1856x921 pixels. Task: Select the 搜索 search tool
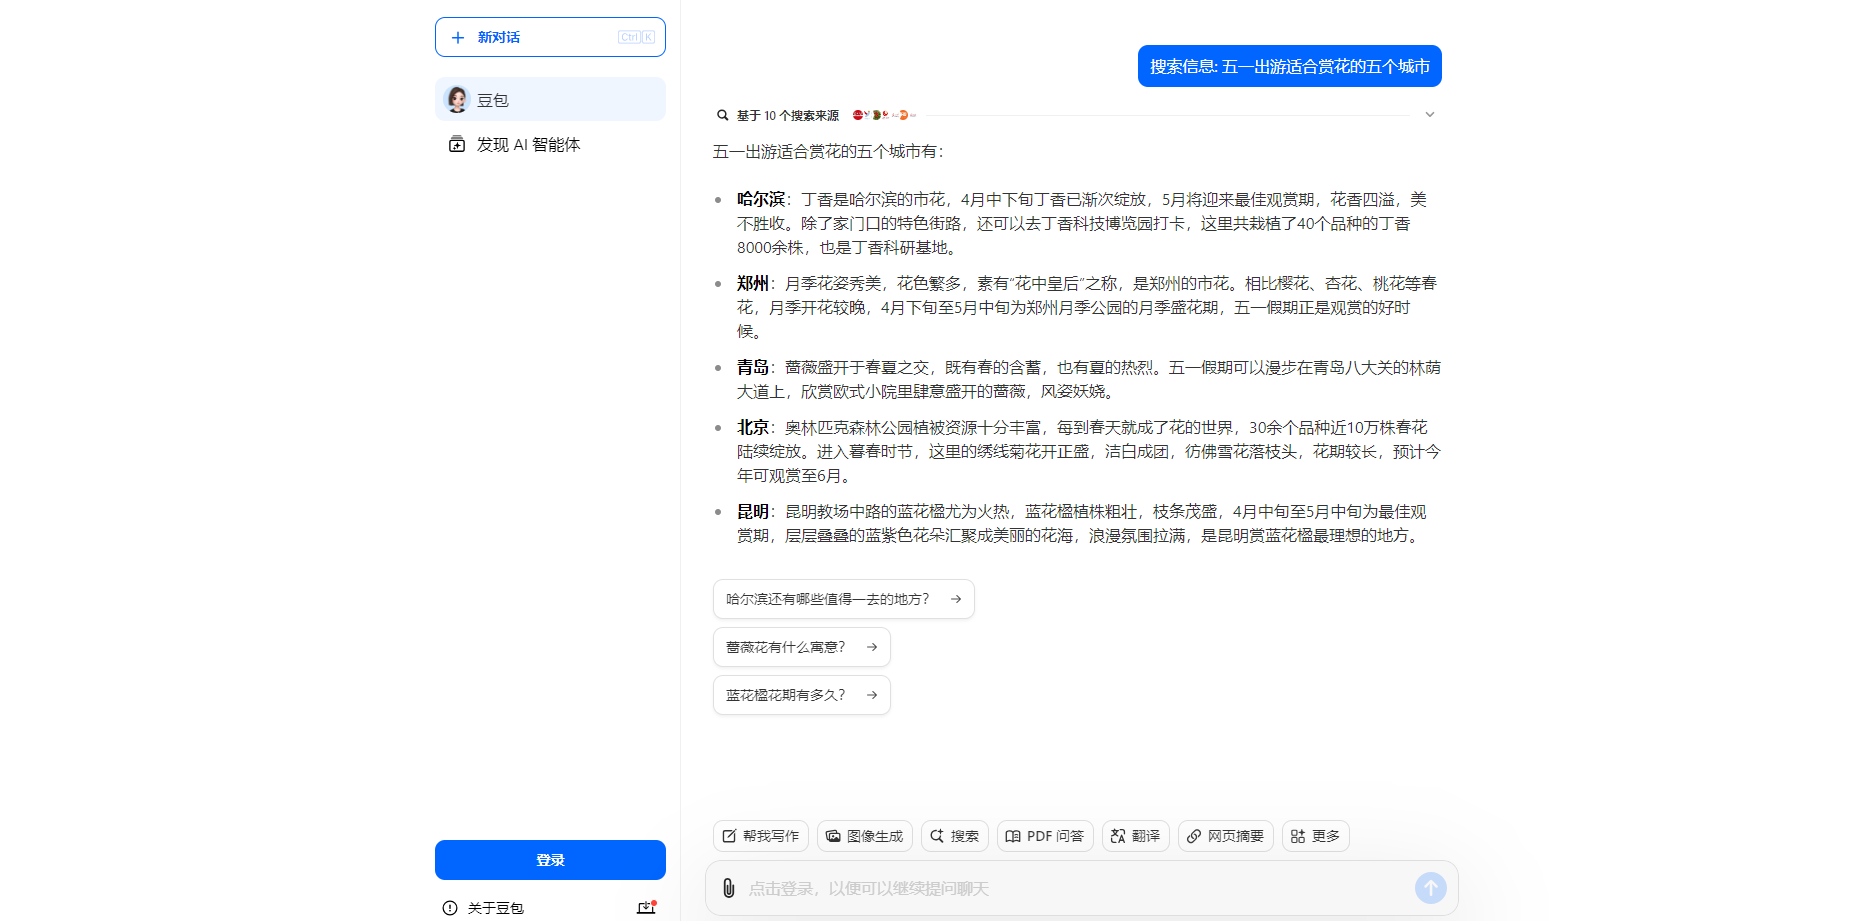pyautogui.click(x=954, y=836)
